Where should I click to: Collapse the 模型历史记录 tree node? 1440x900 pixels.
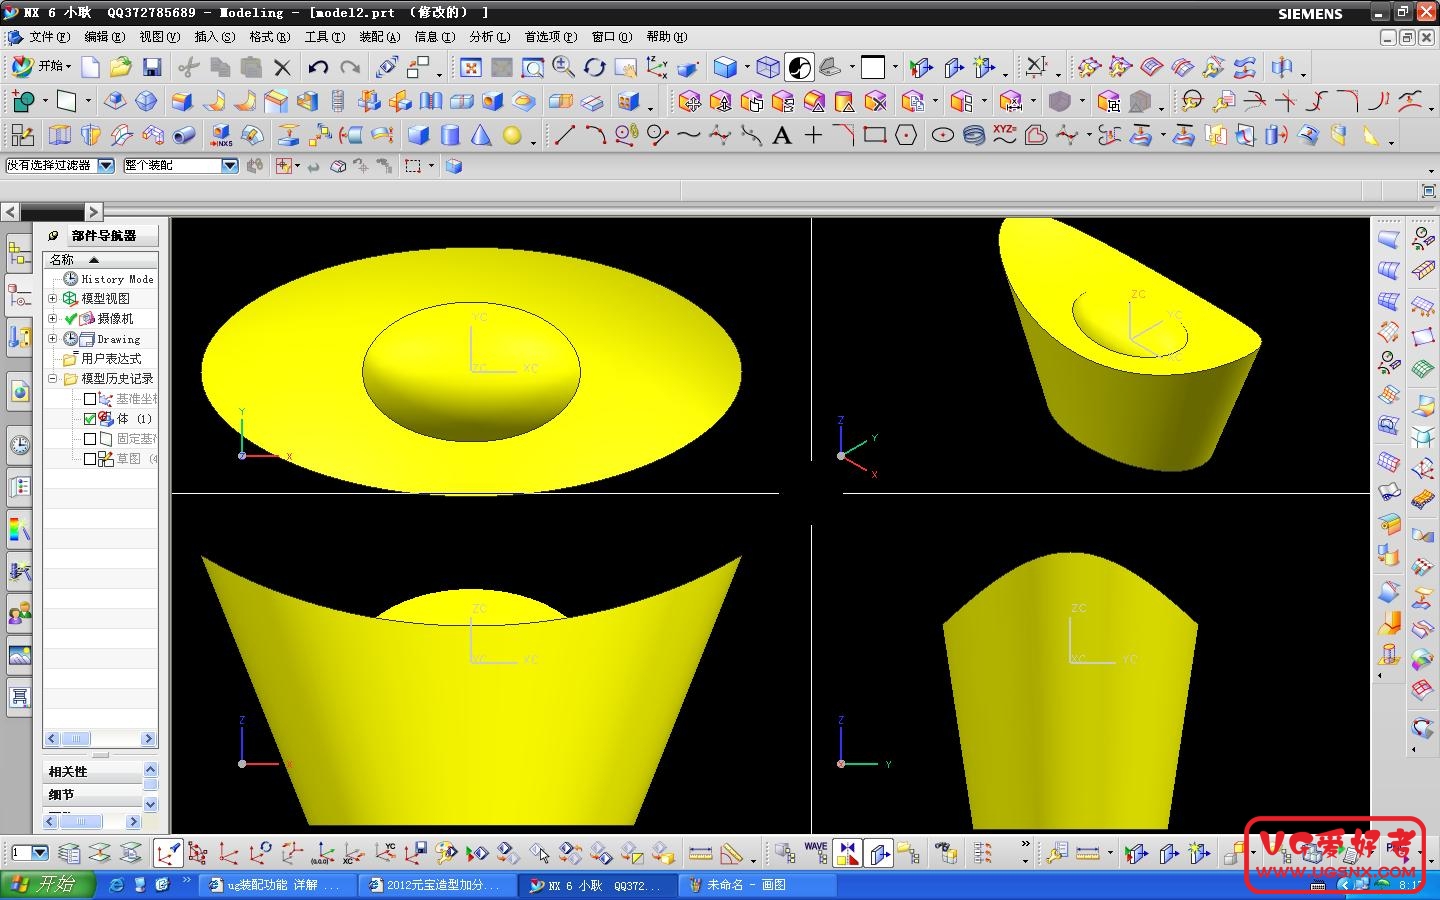coord(53,378)
